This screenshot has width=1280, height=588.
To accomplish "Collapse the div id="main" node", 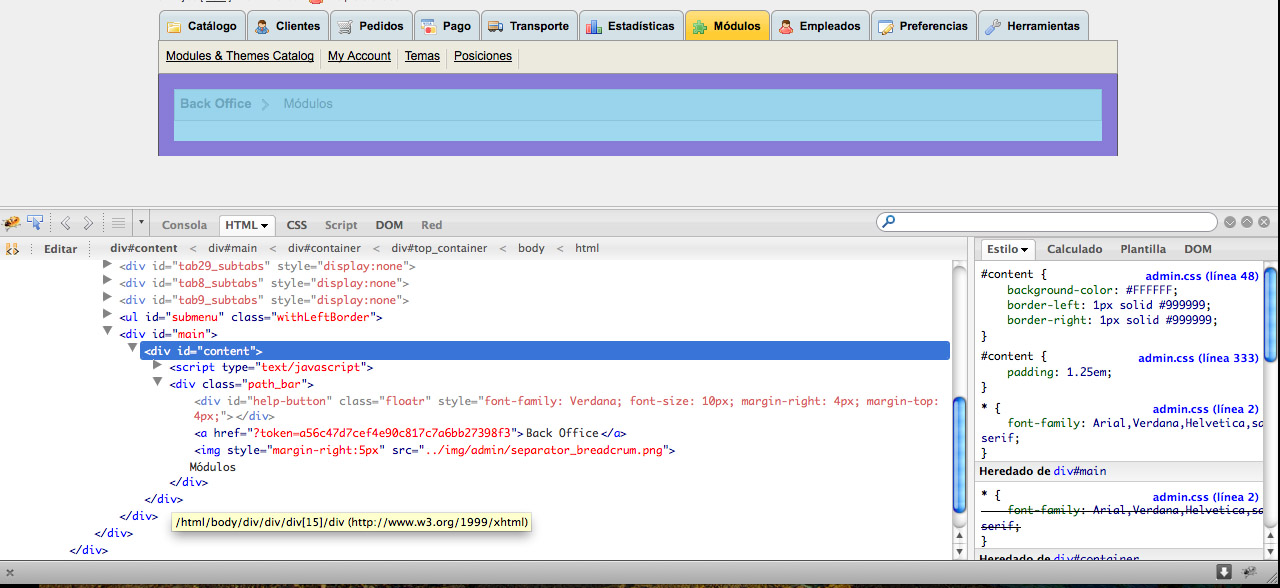I will click(109, 333).
